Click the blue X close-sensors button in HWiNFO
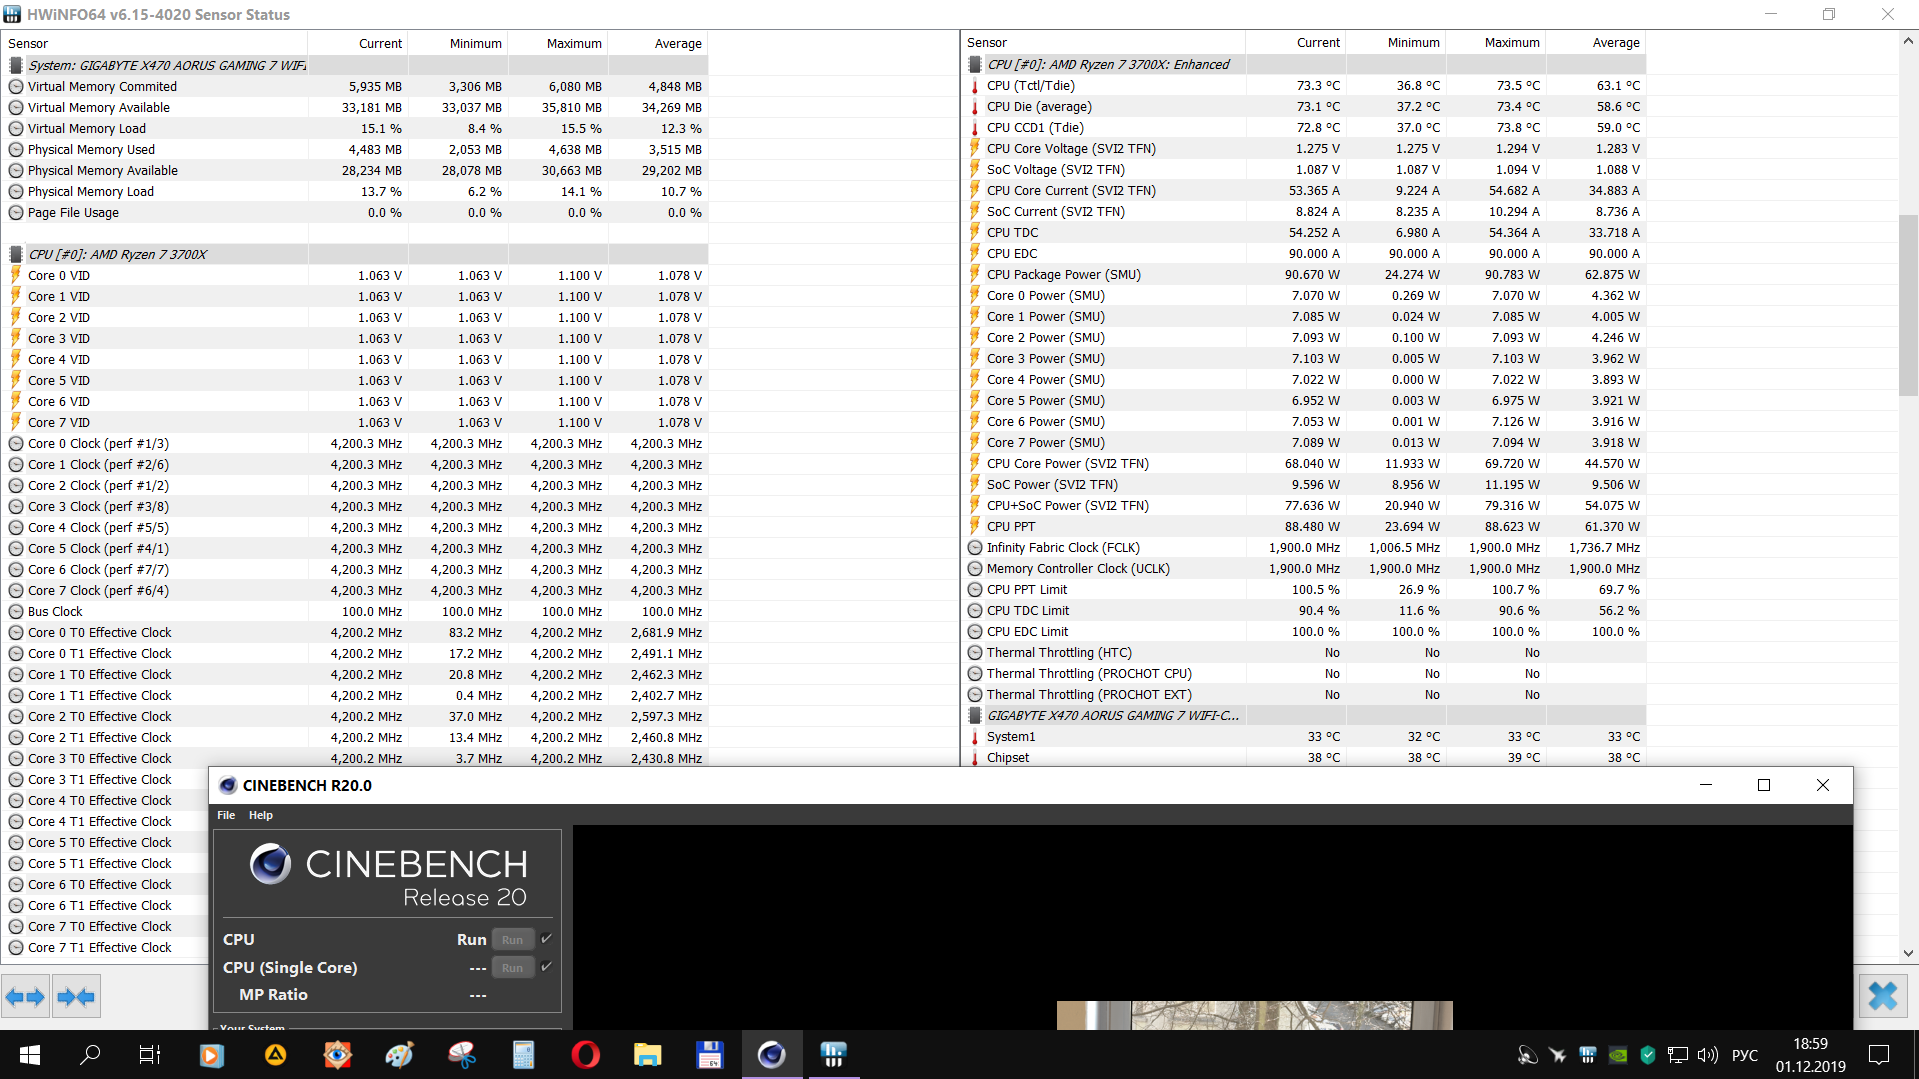Image resolution: width=1919 pixels, height=1079 pixels. [x=1883, y=996]
